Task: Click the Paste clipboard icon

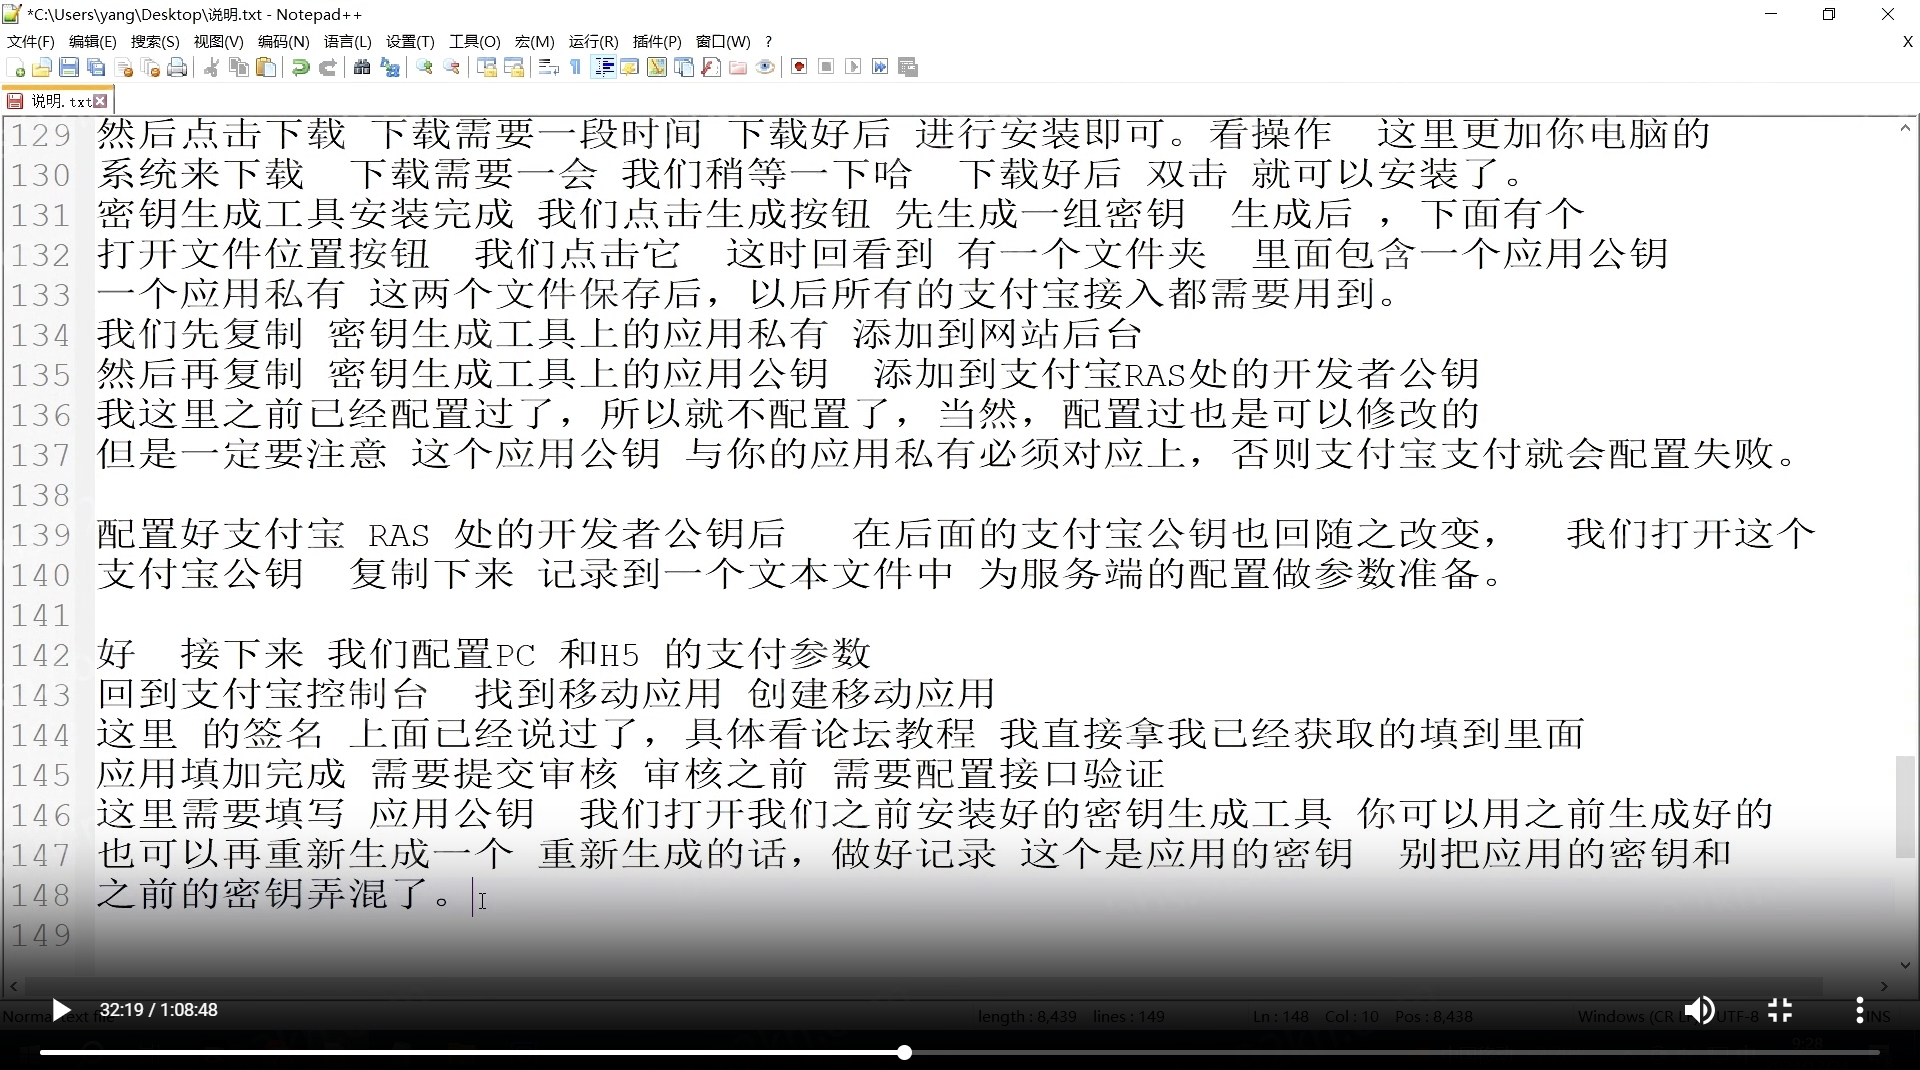Action: (x=266, y=67)
